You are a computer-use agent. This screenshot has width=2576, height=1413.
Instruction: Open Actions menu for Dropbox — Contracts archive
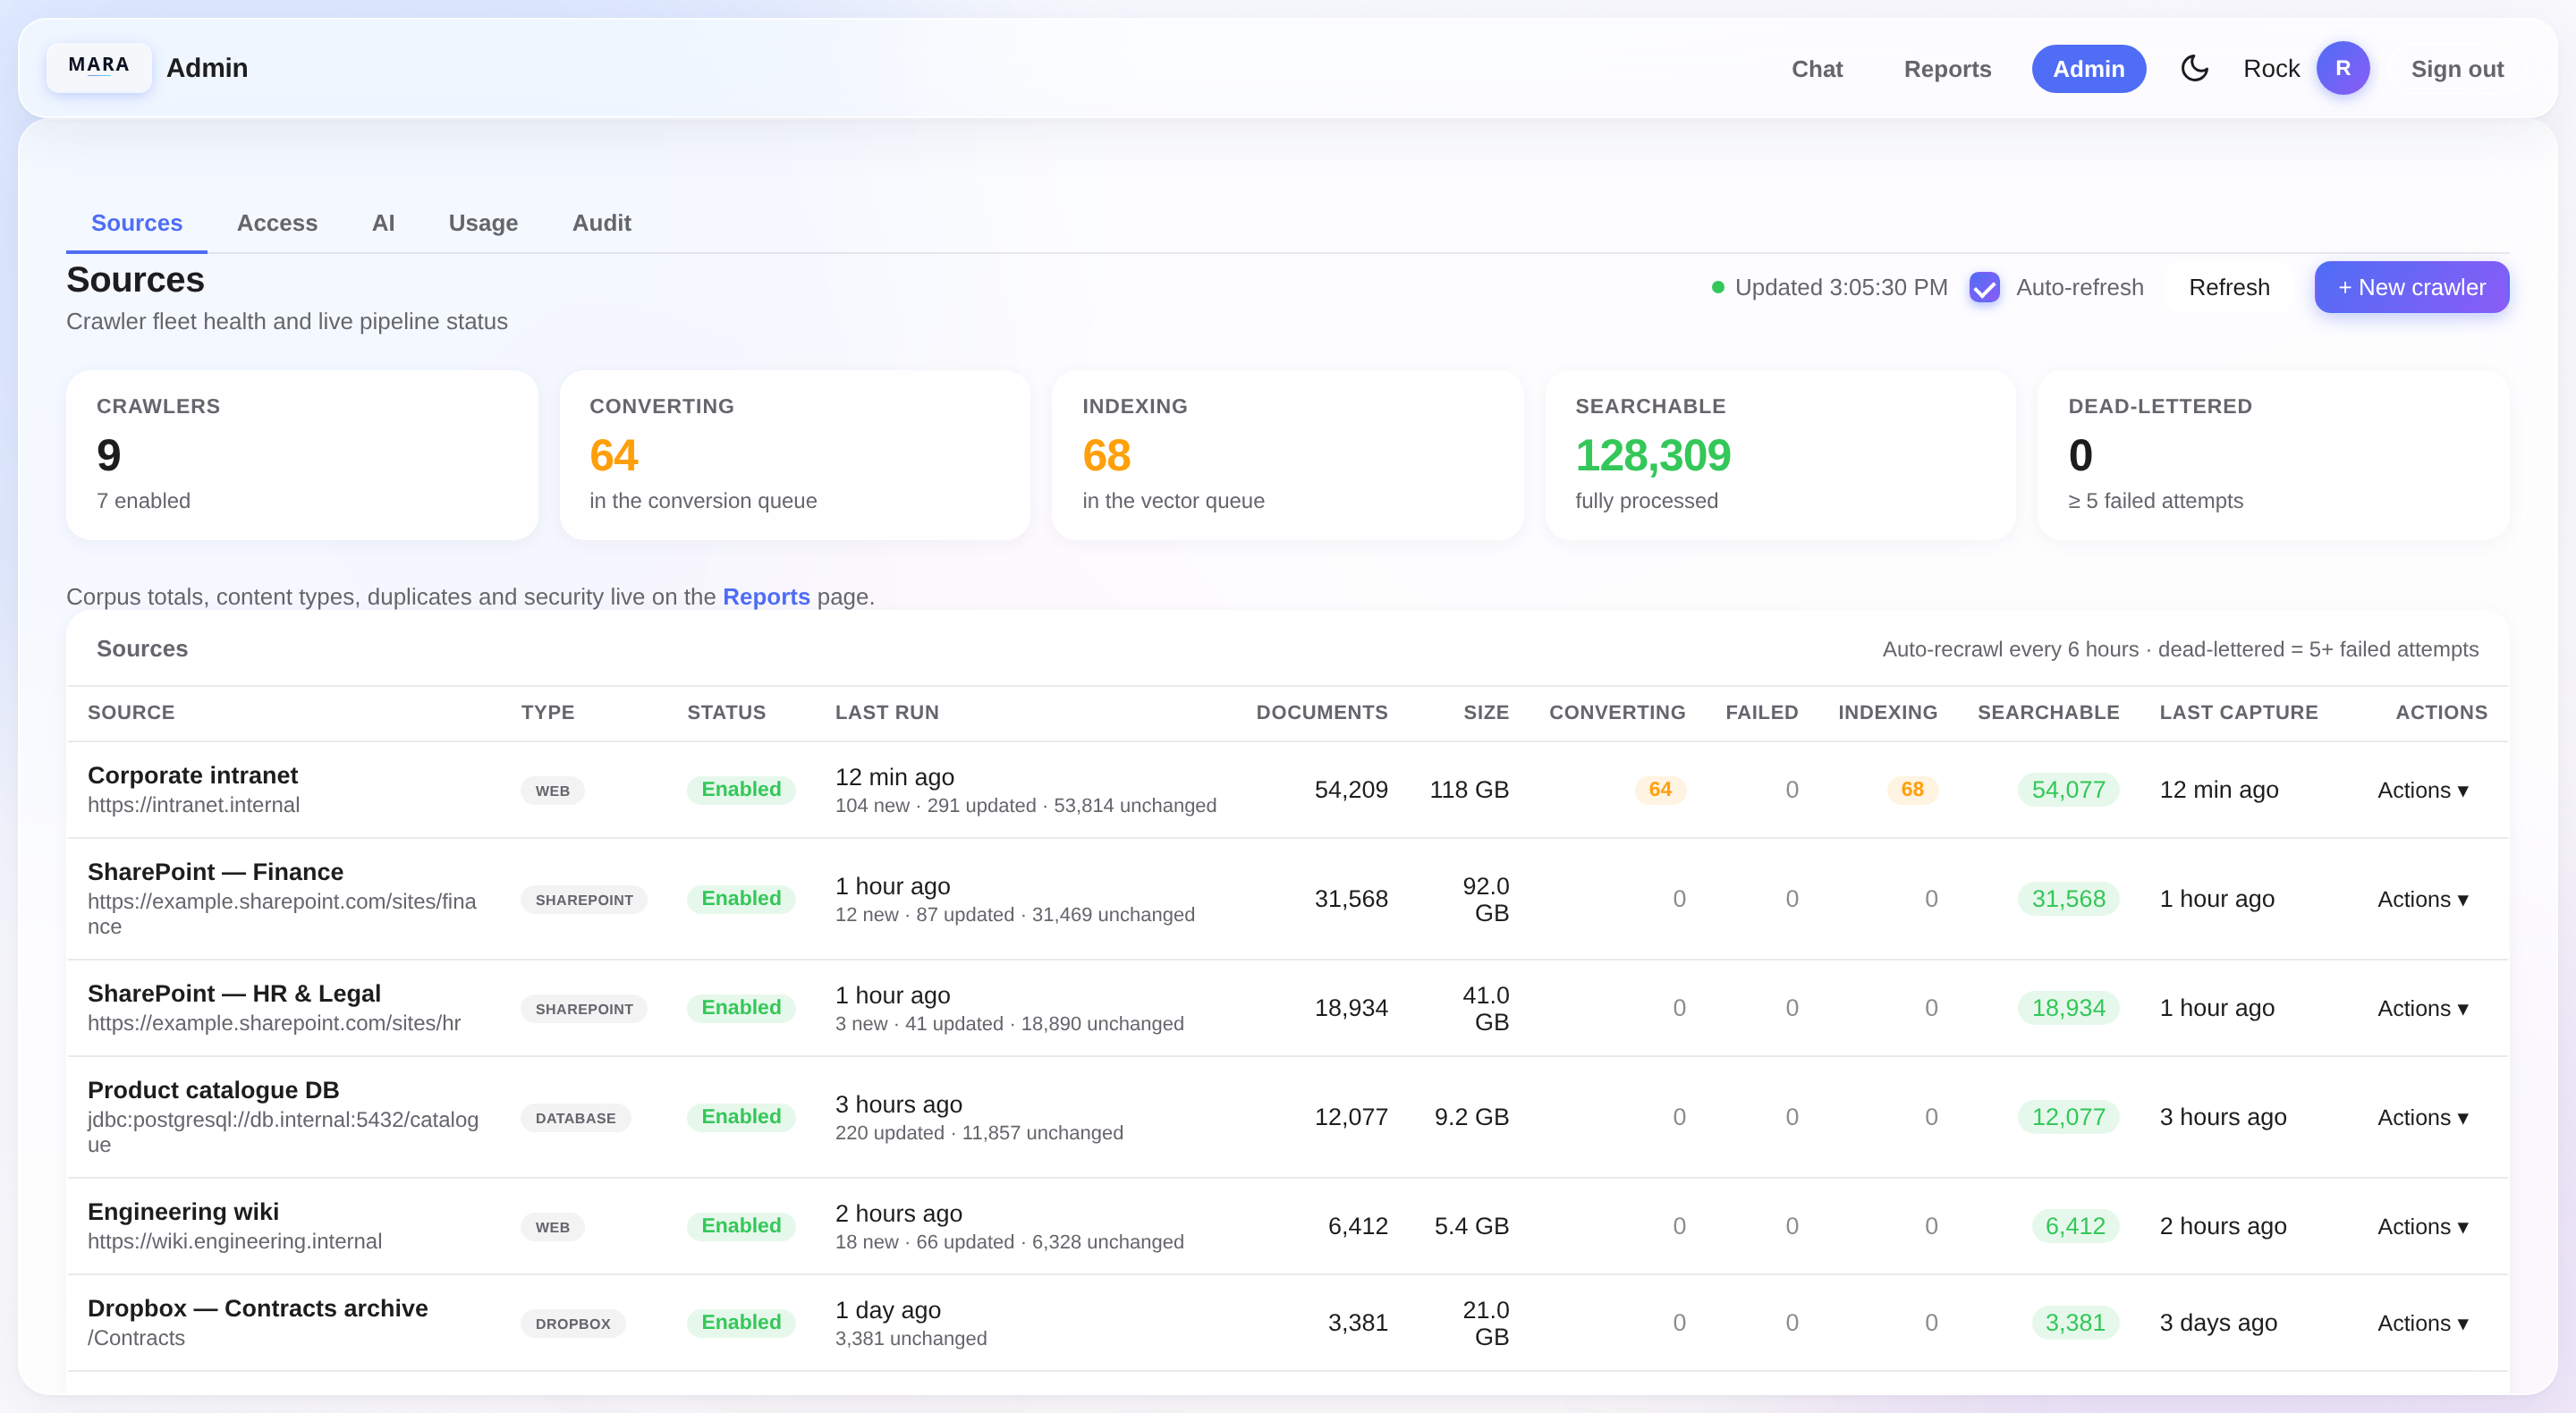click(2422, 1323)
